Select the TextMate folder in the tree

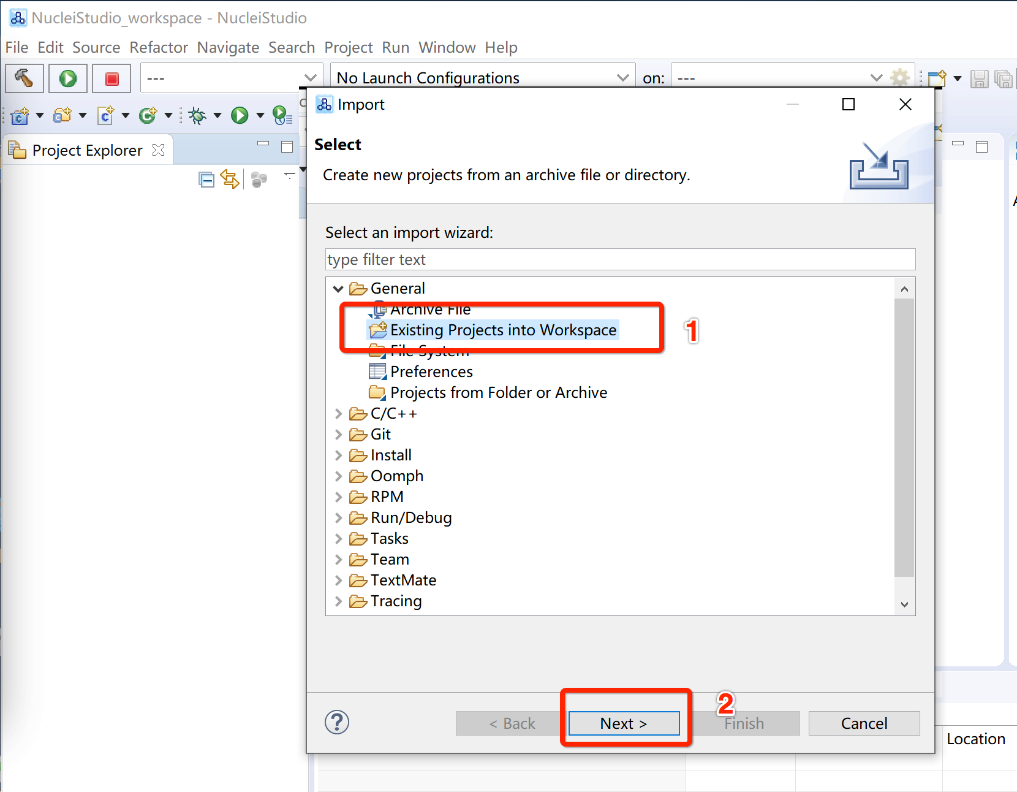392,580
